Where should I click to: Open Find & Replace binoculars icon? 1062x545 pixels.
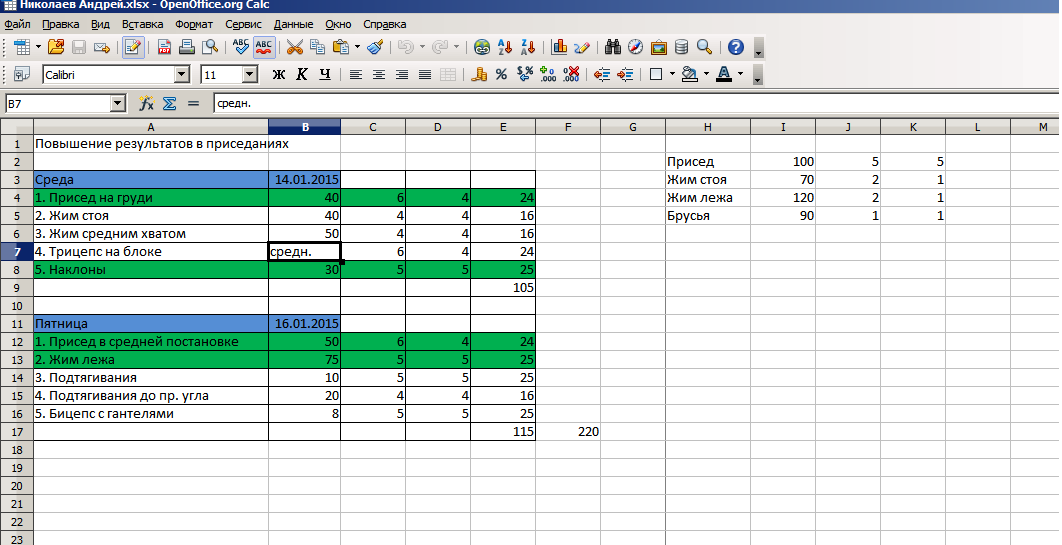613,47
